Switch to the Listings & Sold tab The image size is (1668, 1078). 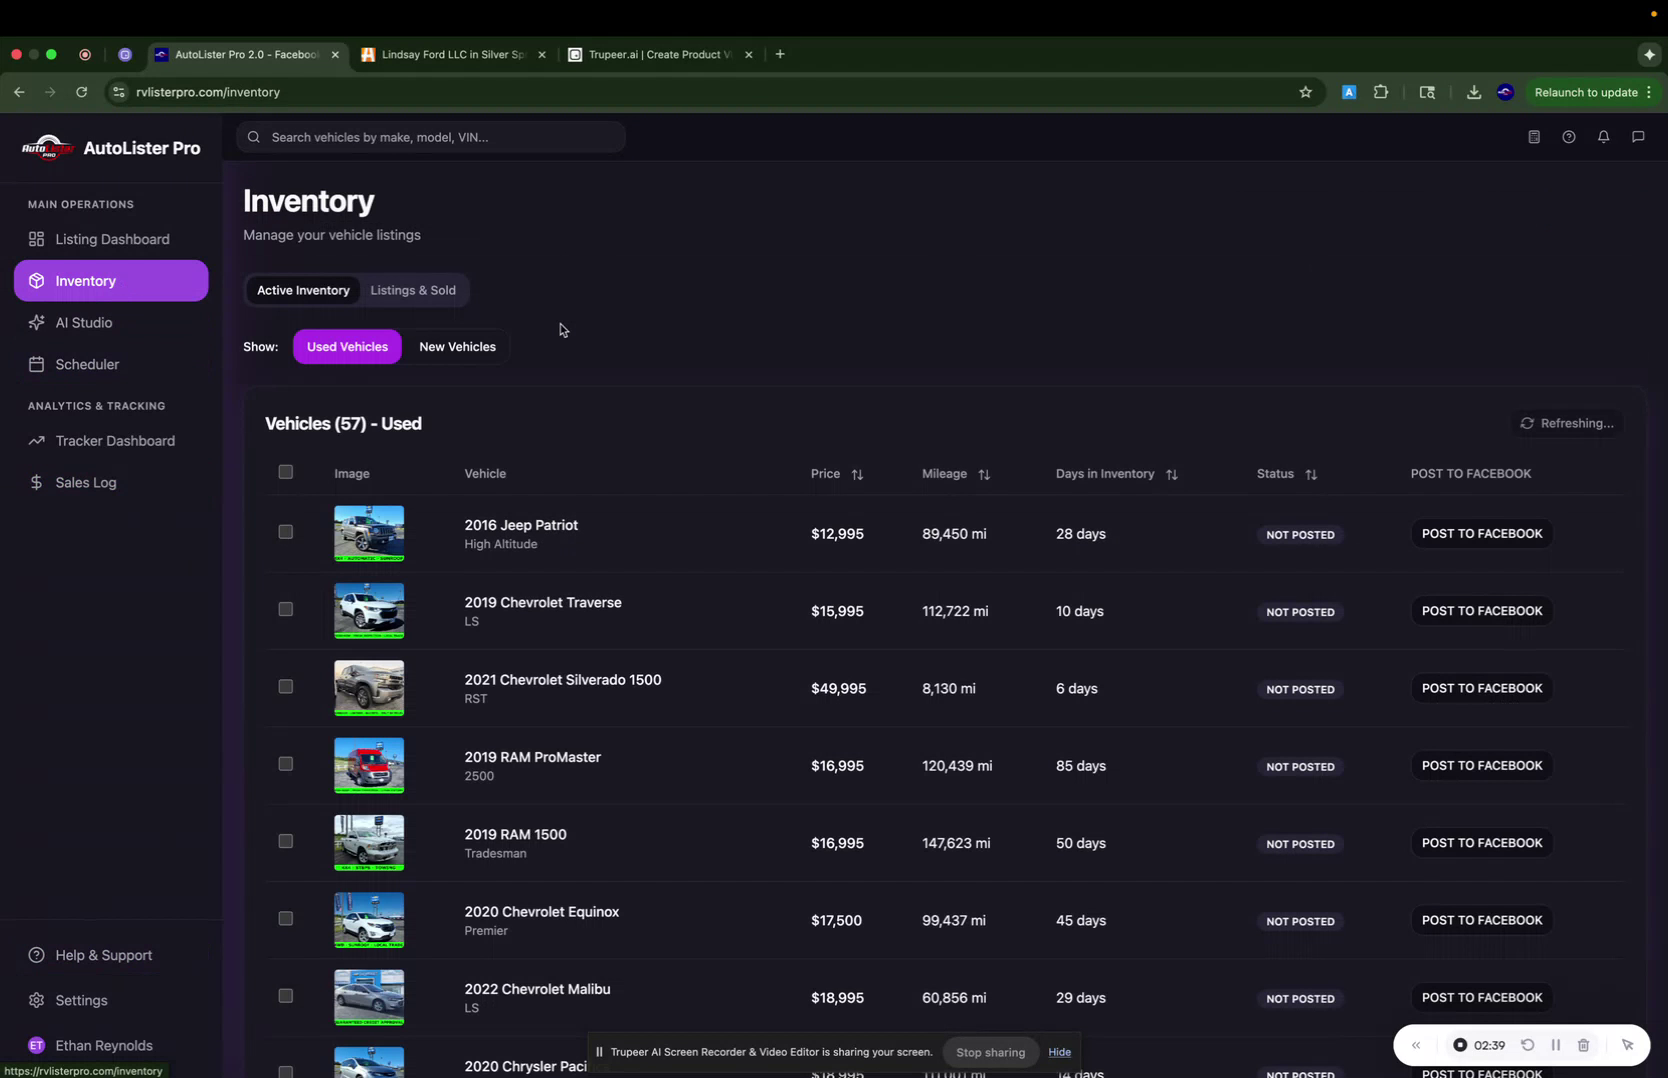[412, 290]
